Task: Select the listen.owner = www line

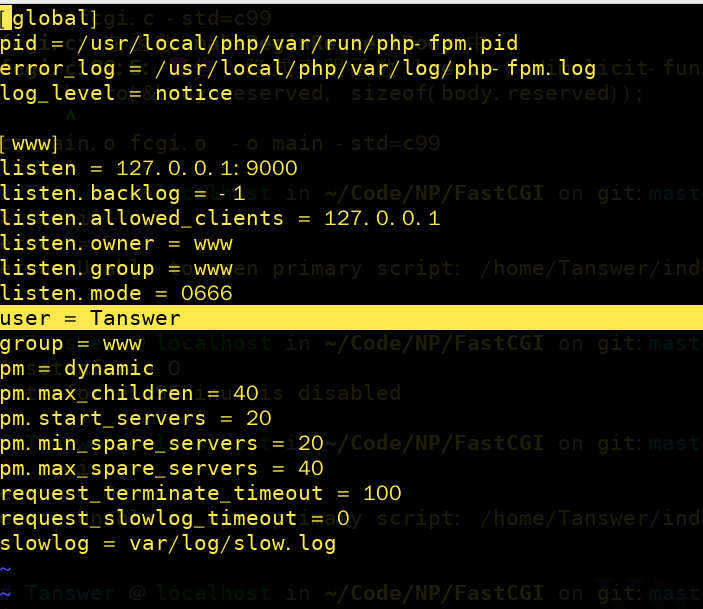Action: (x=117, y=244)
